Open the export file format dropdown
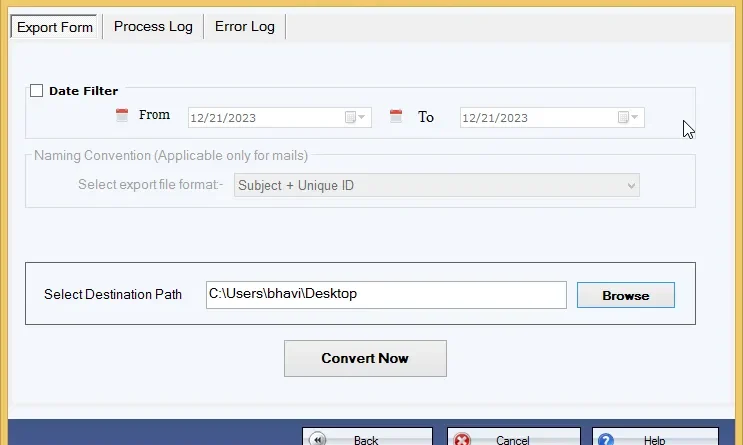 631,185
